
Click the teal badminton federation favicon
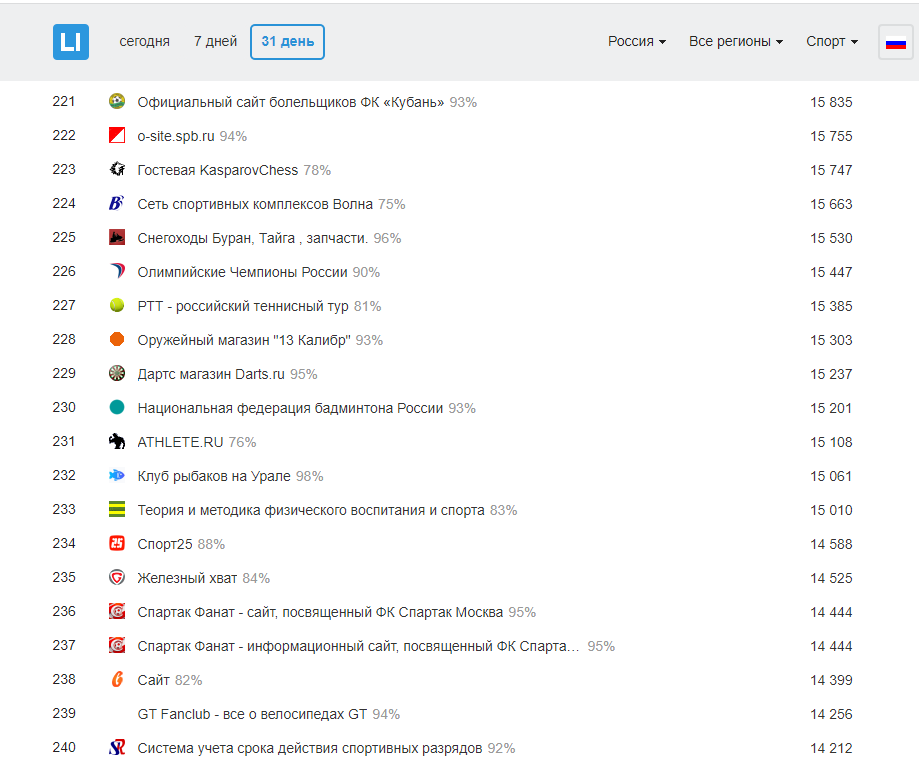pos(117,407)
